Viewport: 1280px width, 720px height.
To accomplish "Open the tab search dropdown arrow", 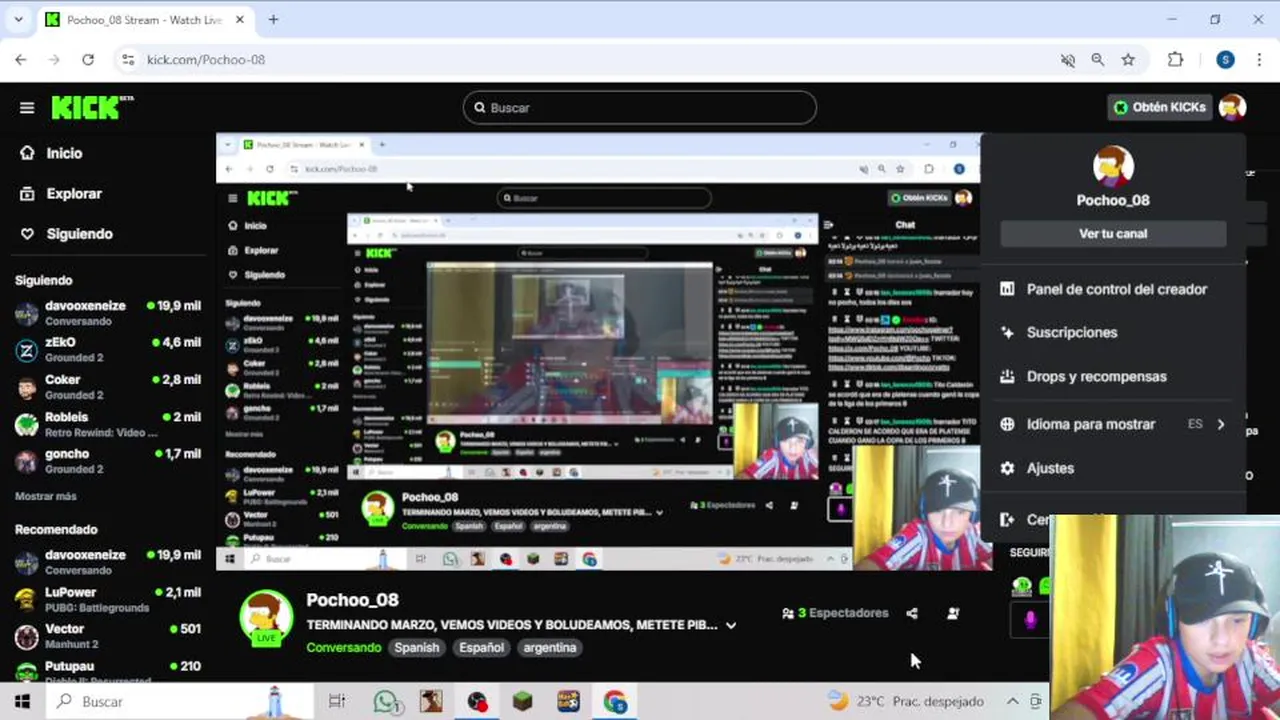I will 18,19.
